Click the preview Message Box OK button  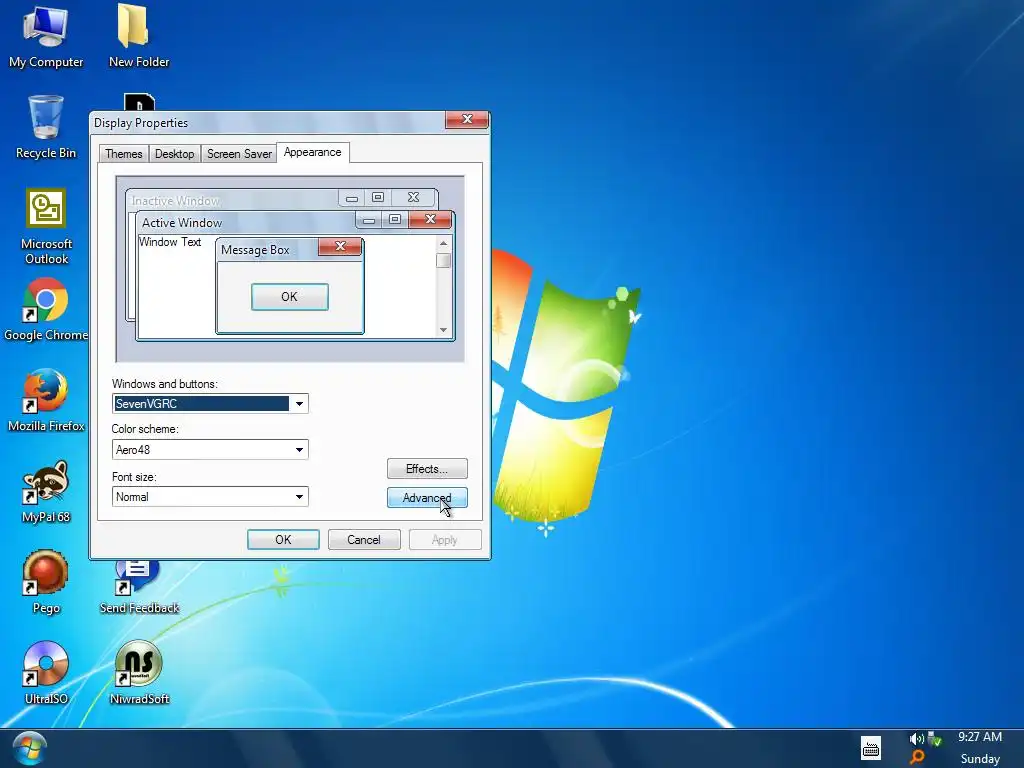[x=289, y=296]
